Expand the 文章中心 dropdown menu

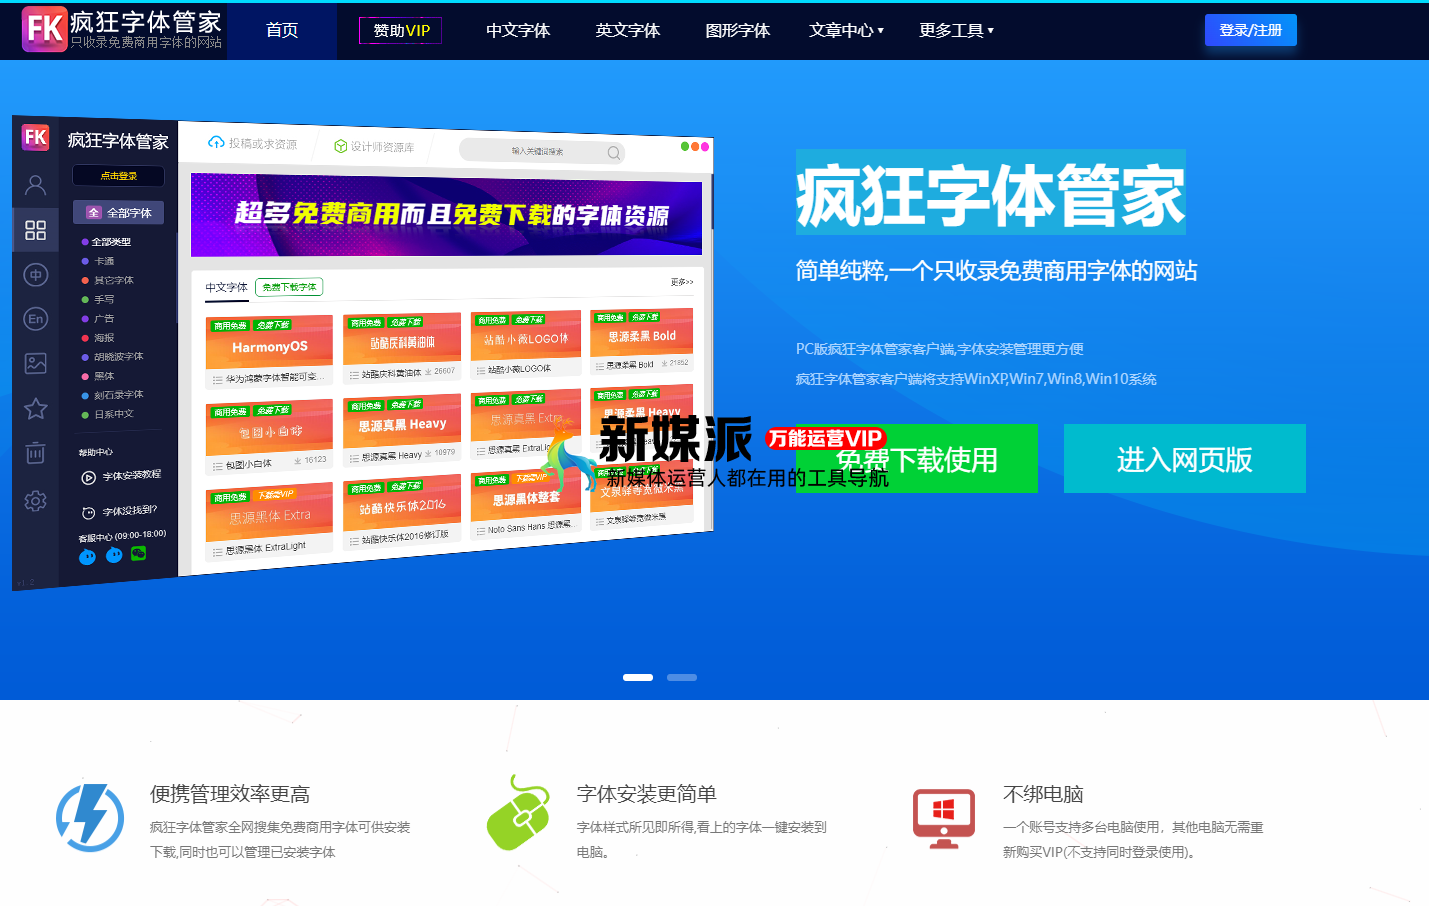(846, 31)
